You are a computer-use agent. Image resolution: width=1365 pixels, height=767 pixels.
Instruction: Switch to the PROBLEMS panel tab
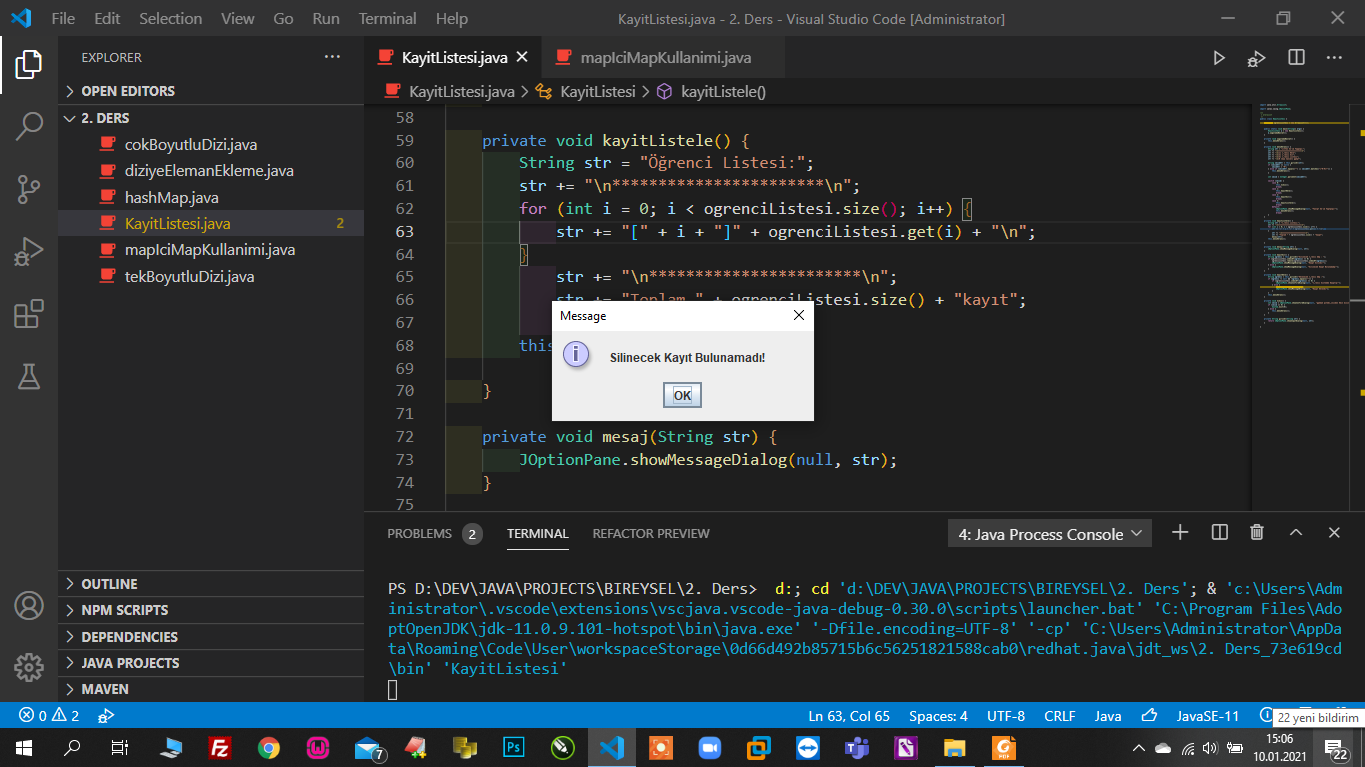pyautogui.click(x=419, y=534)
